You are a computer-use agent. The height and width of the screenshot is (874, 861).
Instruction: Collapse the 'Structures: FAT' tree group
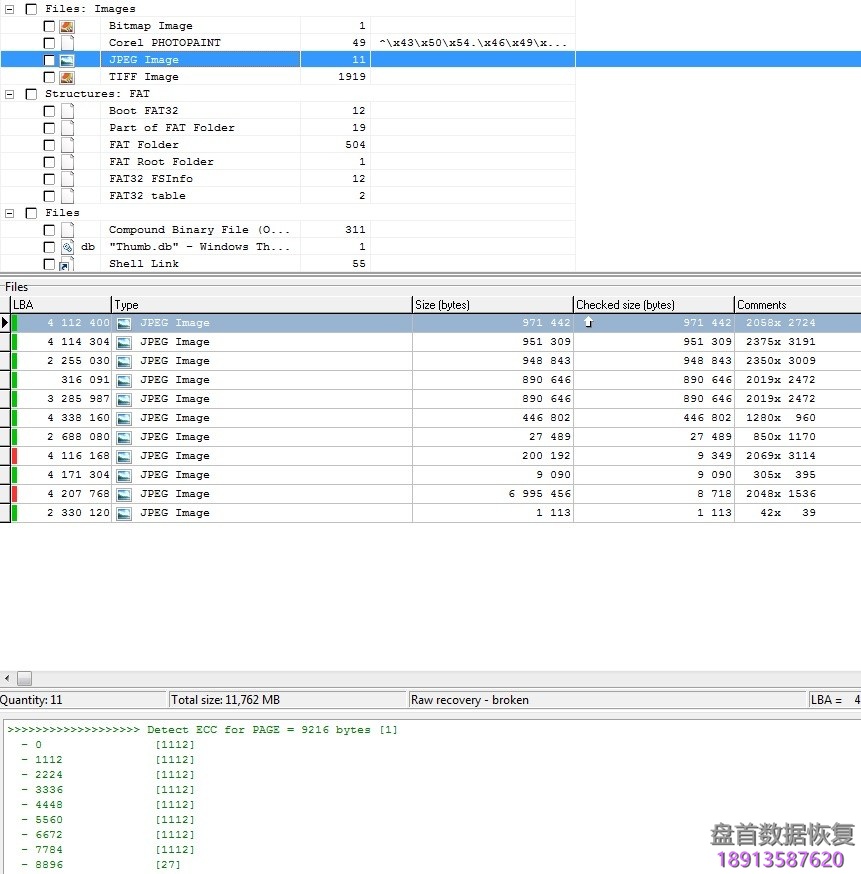click(x=10, y=94)
